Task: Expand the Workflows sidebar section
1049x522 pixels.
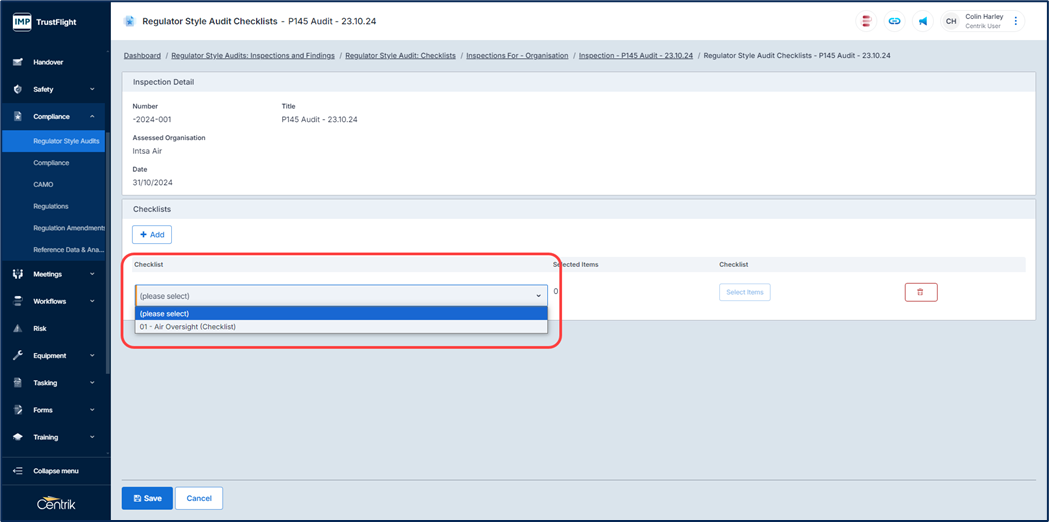Action: (92, 301)
